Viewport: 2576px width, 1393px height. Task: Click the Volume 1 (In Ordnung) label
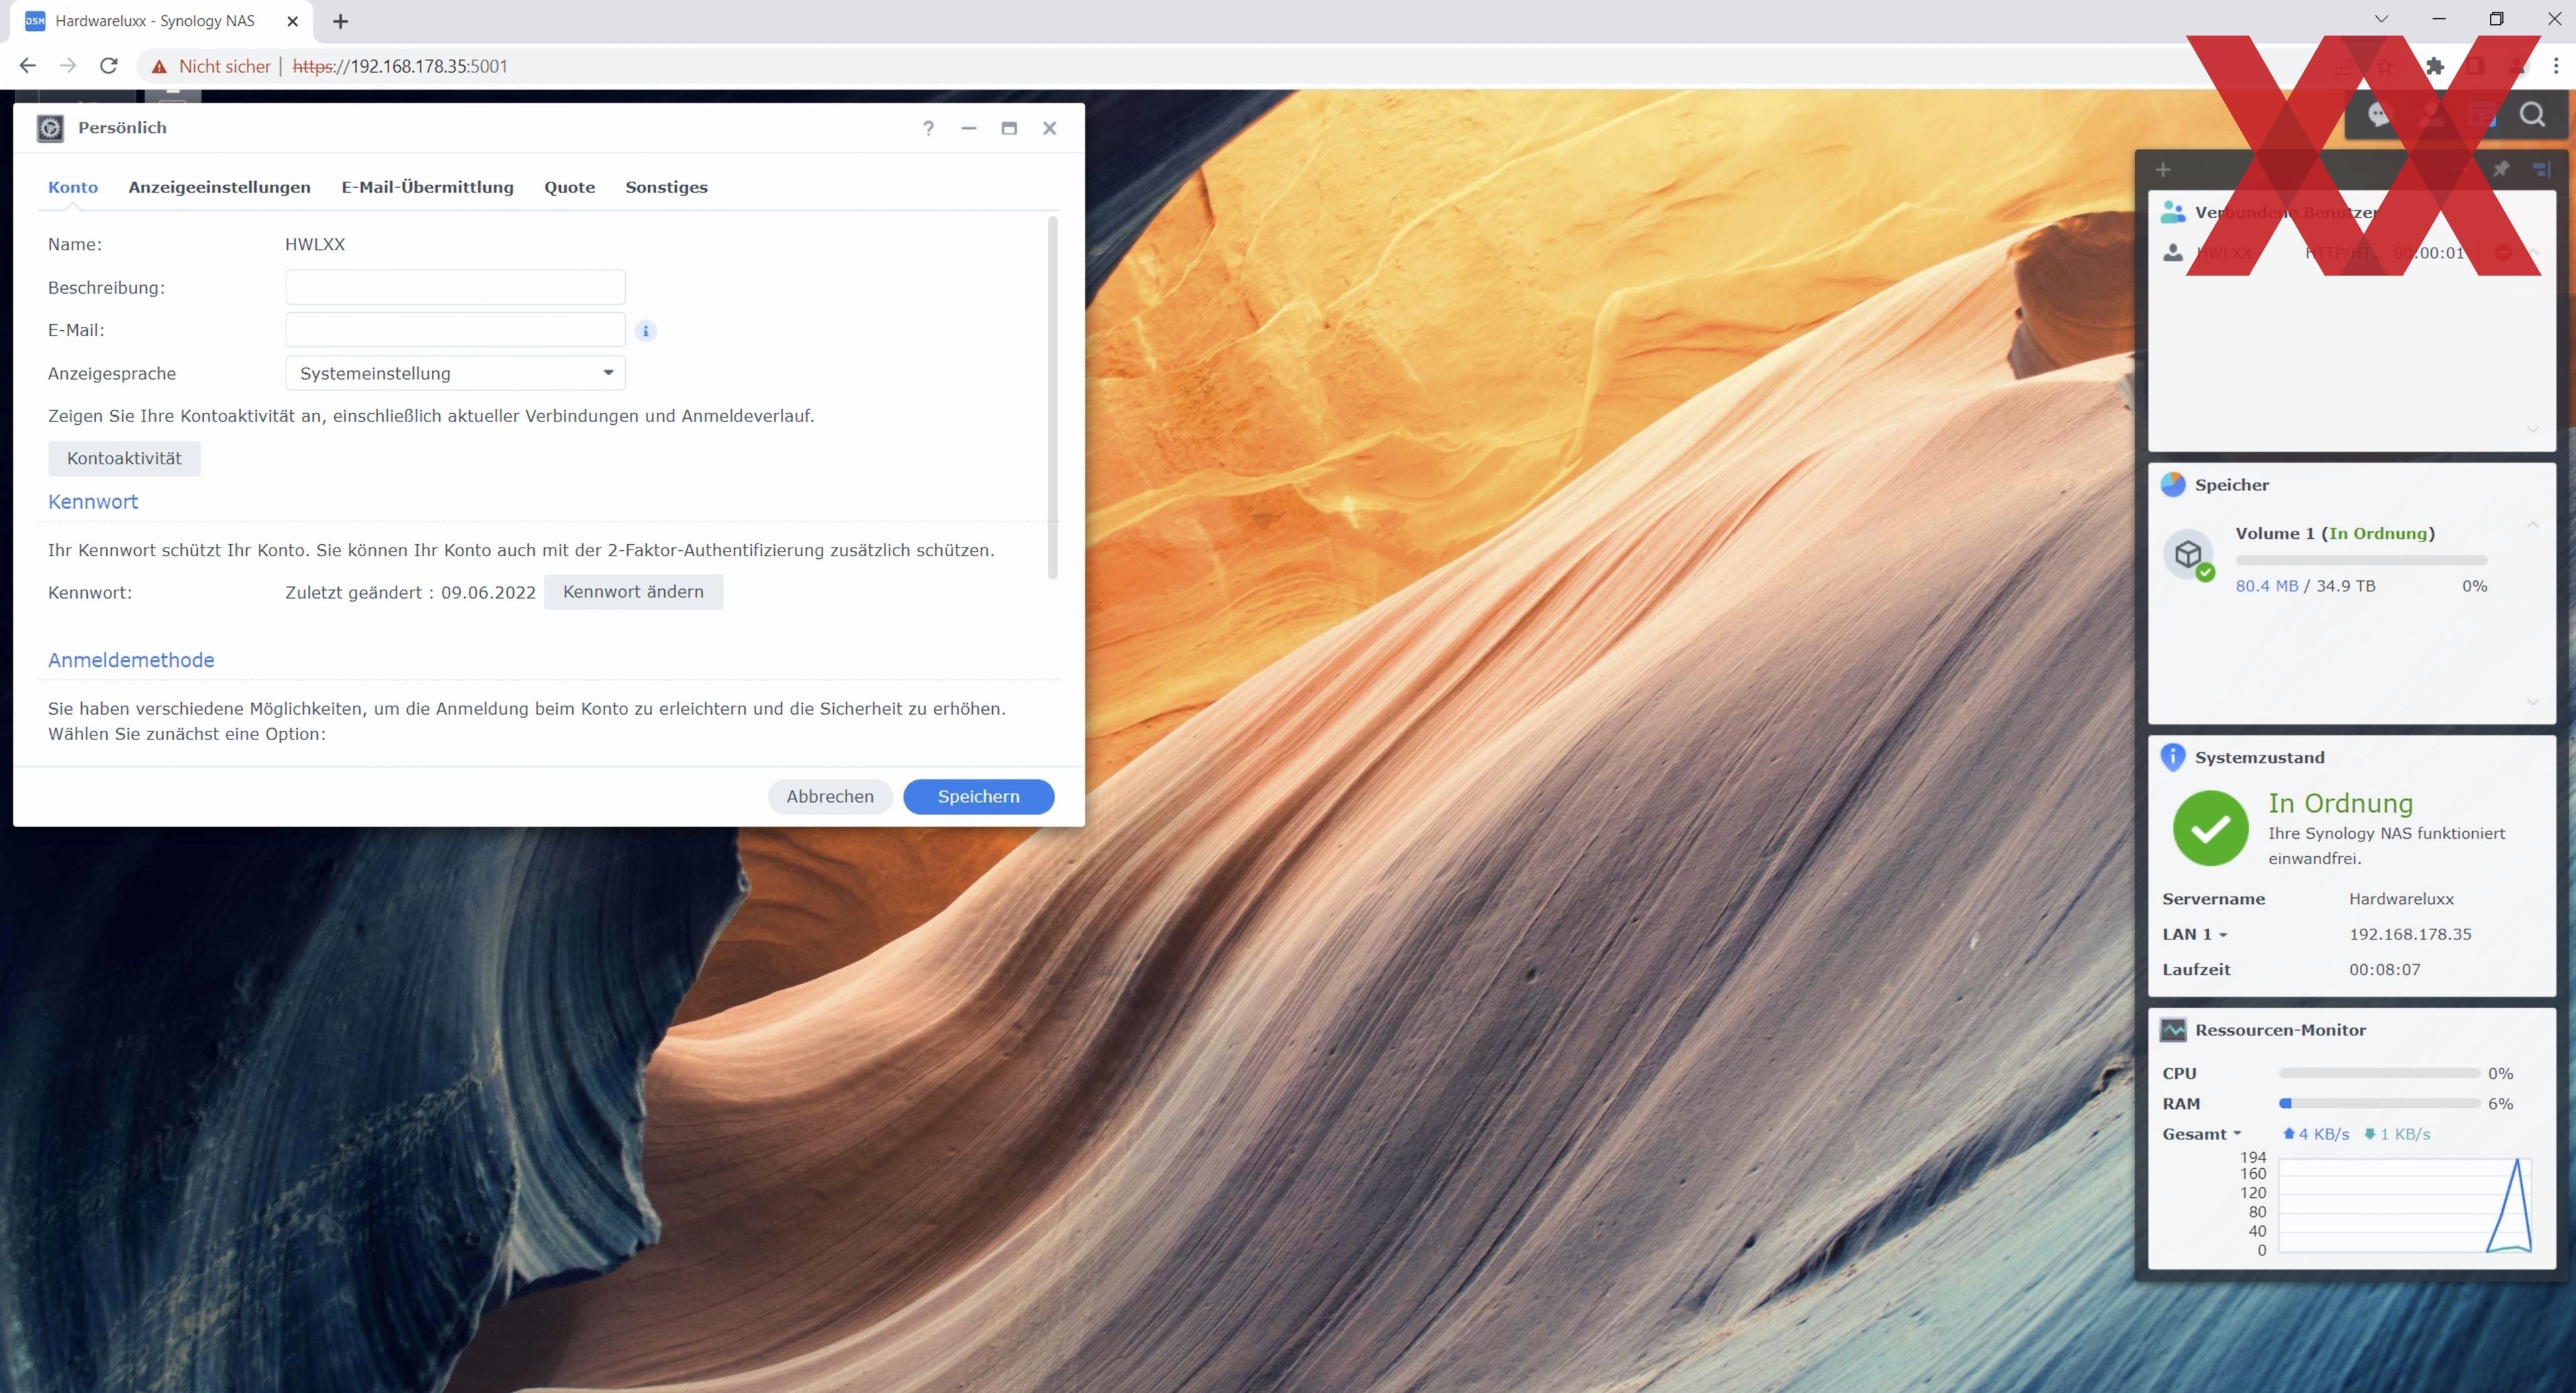(2335, 533)
